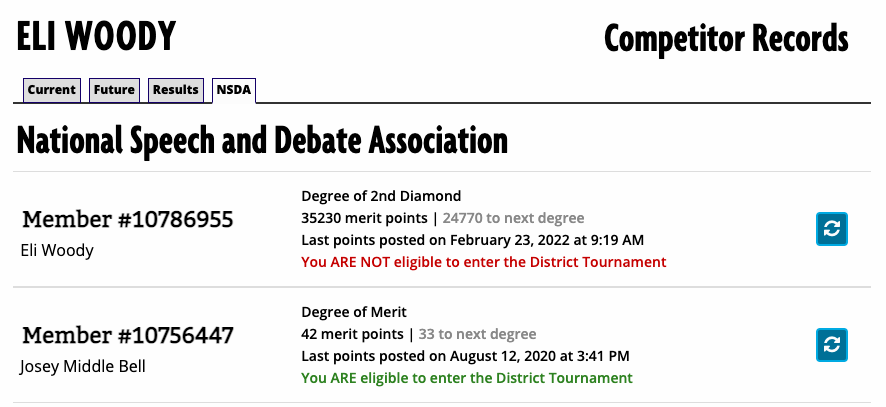Select the Member #10786955 text

click(128, 219)
